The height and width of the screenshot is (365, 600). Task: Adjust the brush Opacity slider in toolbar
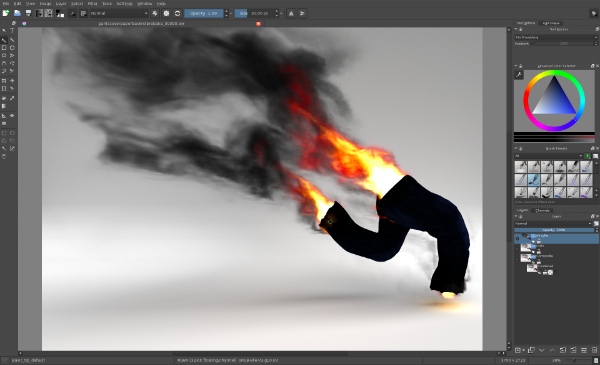click(x=204, y=13)
